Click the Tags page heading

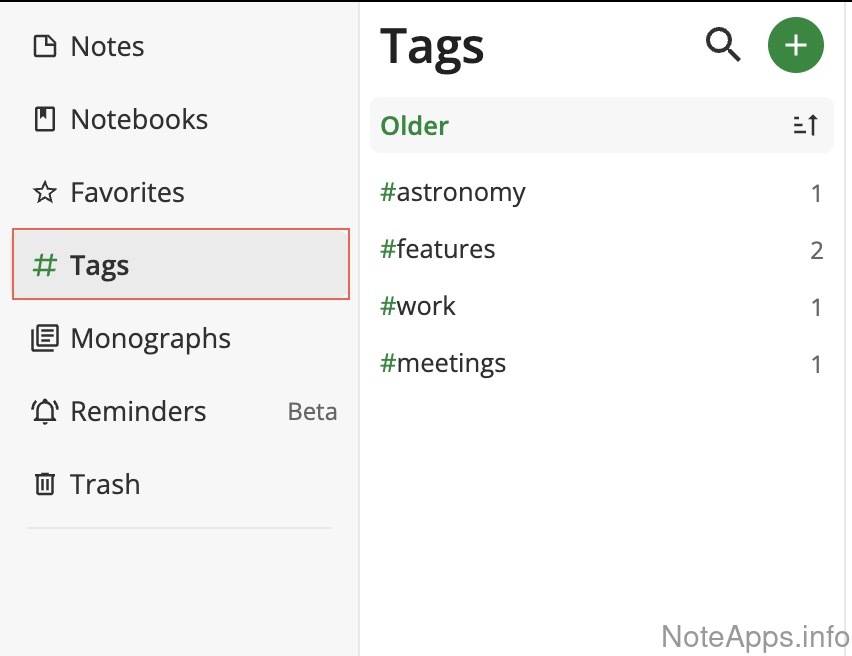432,46
